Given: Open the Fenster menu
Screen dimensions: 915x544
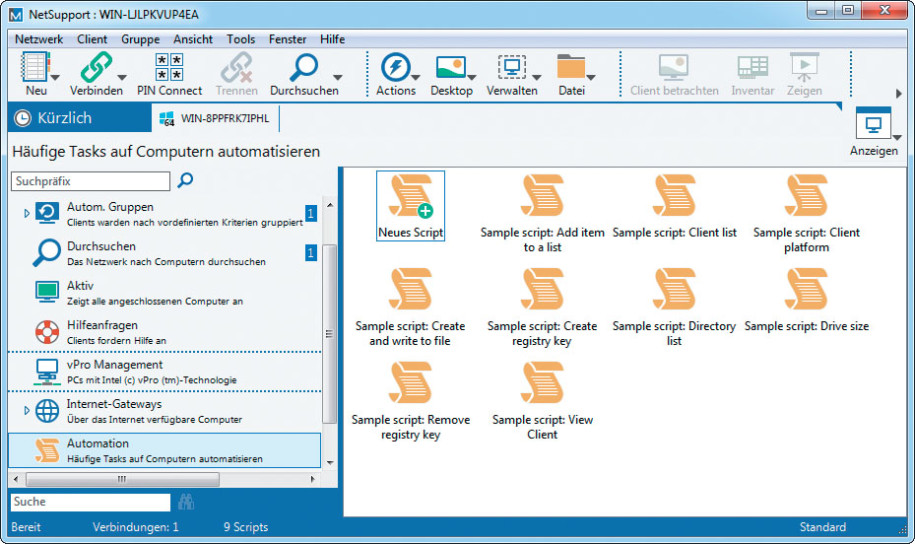Looking at the screenshot, I should [x=287, y=39].
